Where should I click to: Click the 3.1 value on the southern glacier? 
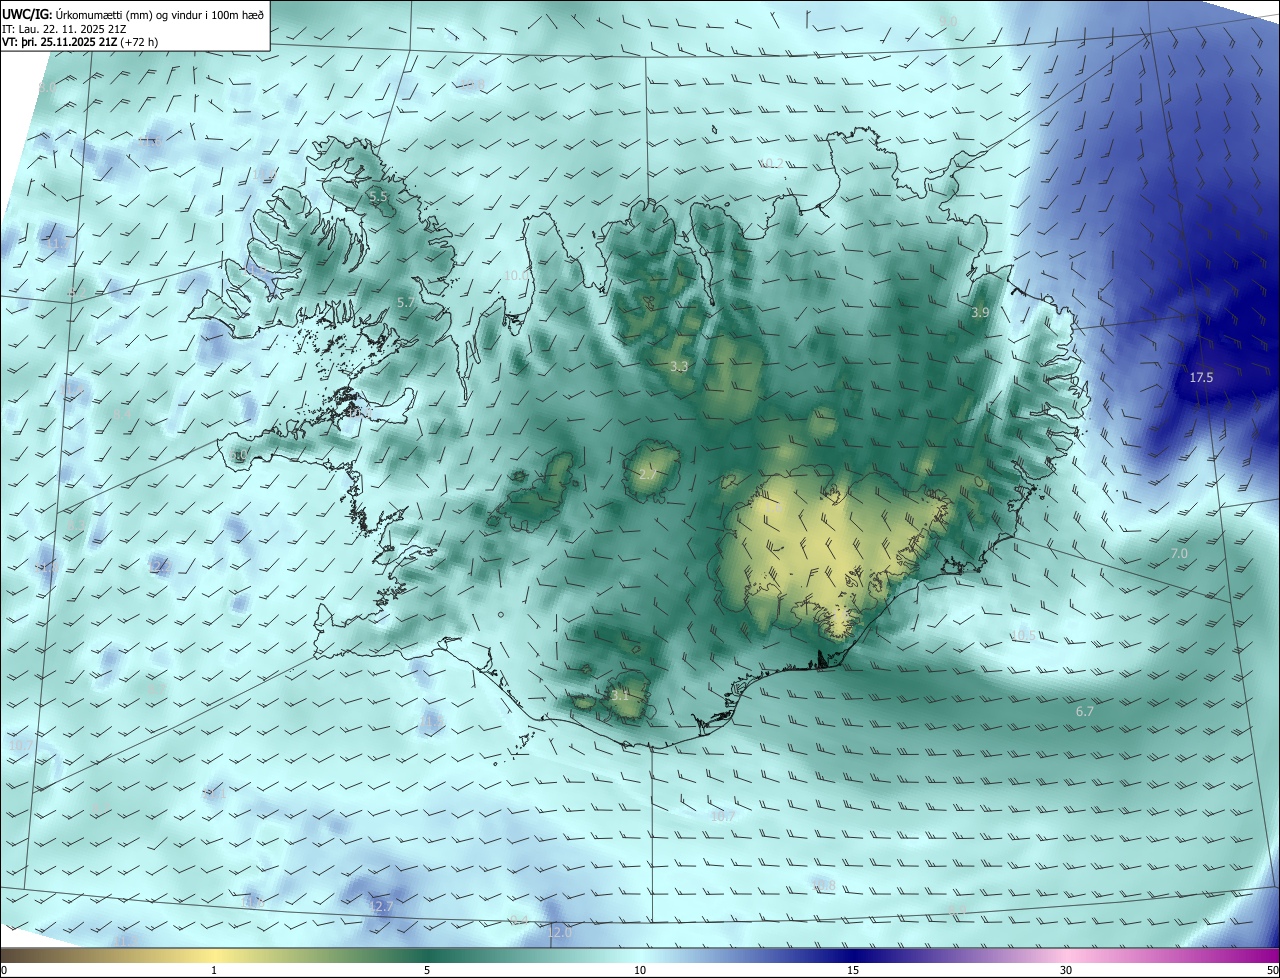coord(620,694)
